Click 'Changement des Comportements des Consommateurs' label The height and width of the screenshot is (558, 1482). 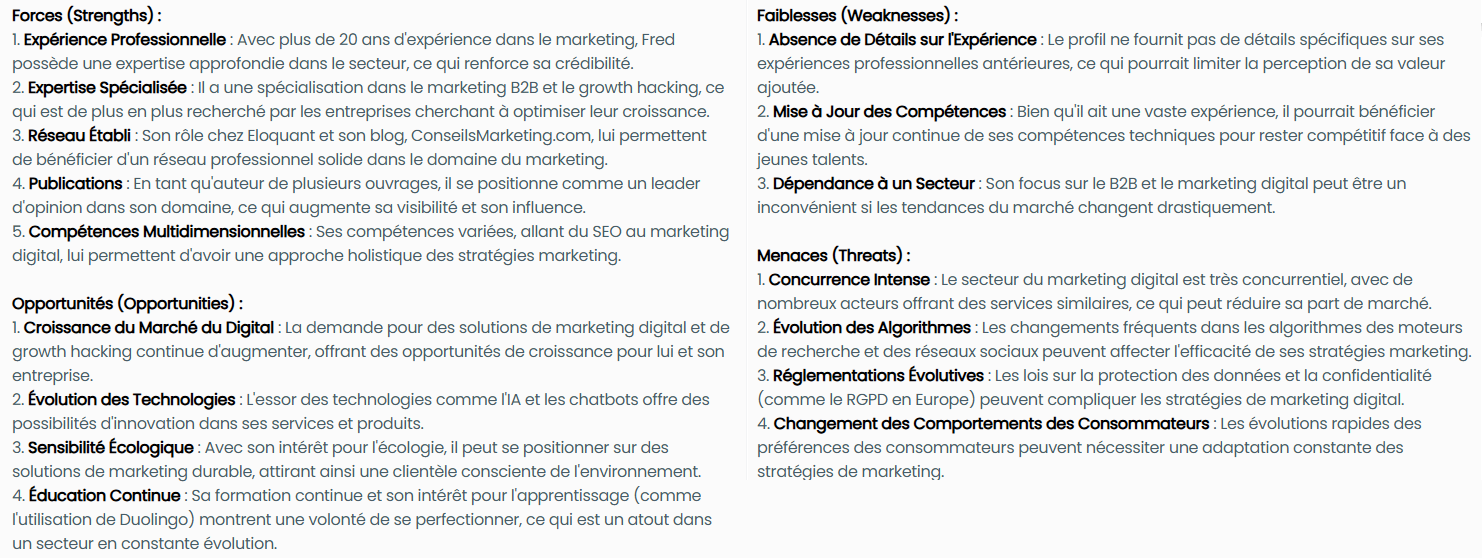992,424
